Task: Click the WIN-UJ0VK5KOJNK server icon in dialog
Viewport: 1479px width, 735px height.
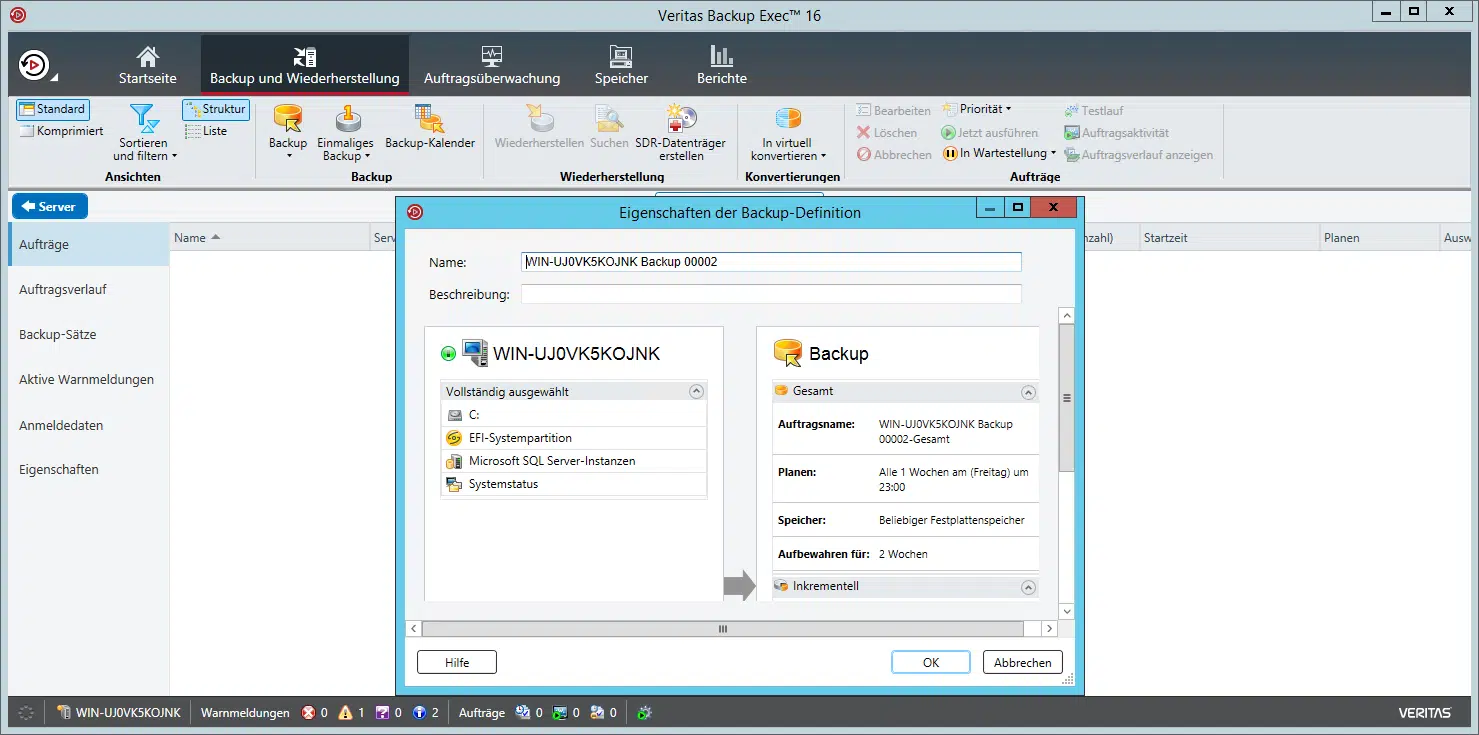Action: [474, 353]
